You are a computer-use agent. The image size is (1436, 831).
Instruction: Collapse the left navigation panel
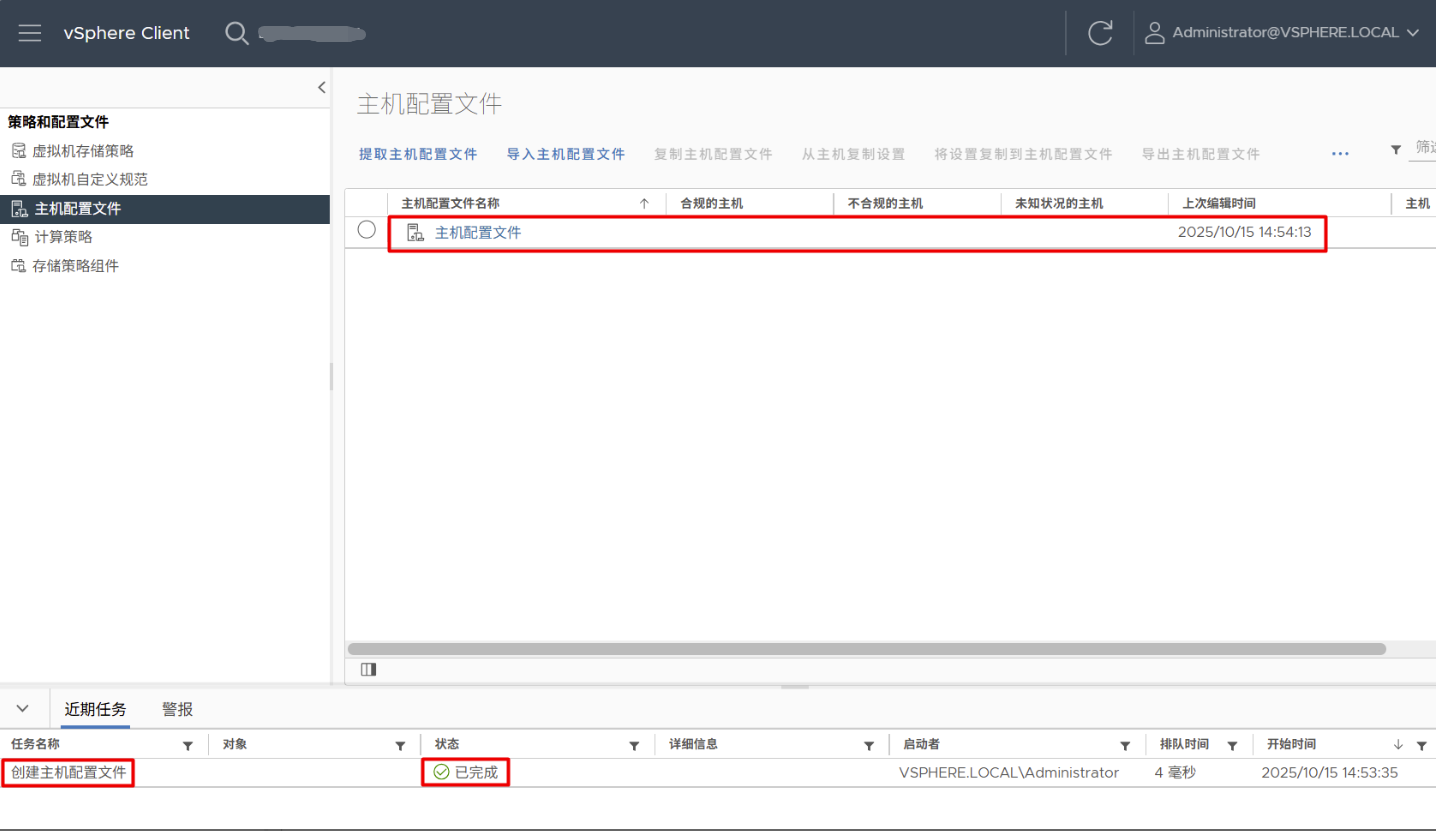point(321,87)
